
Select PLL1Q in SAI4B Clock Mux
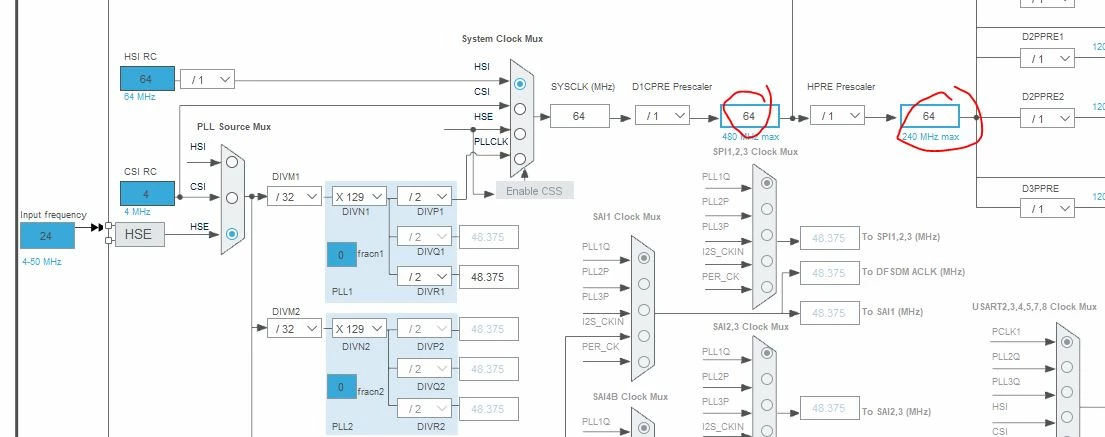coord(643,428)
